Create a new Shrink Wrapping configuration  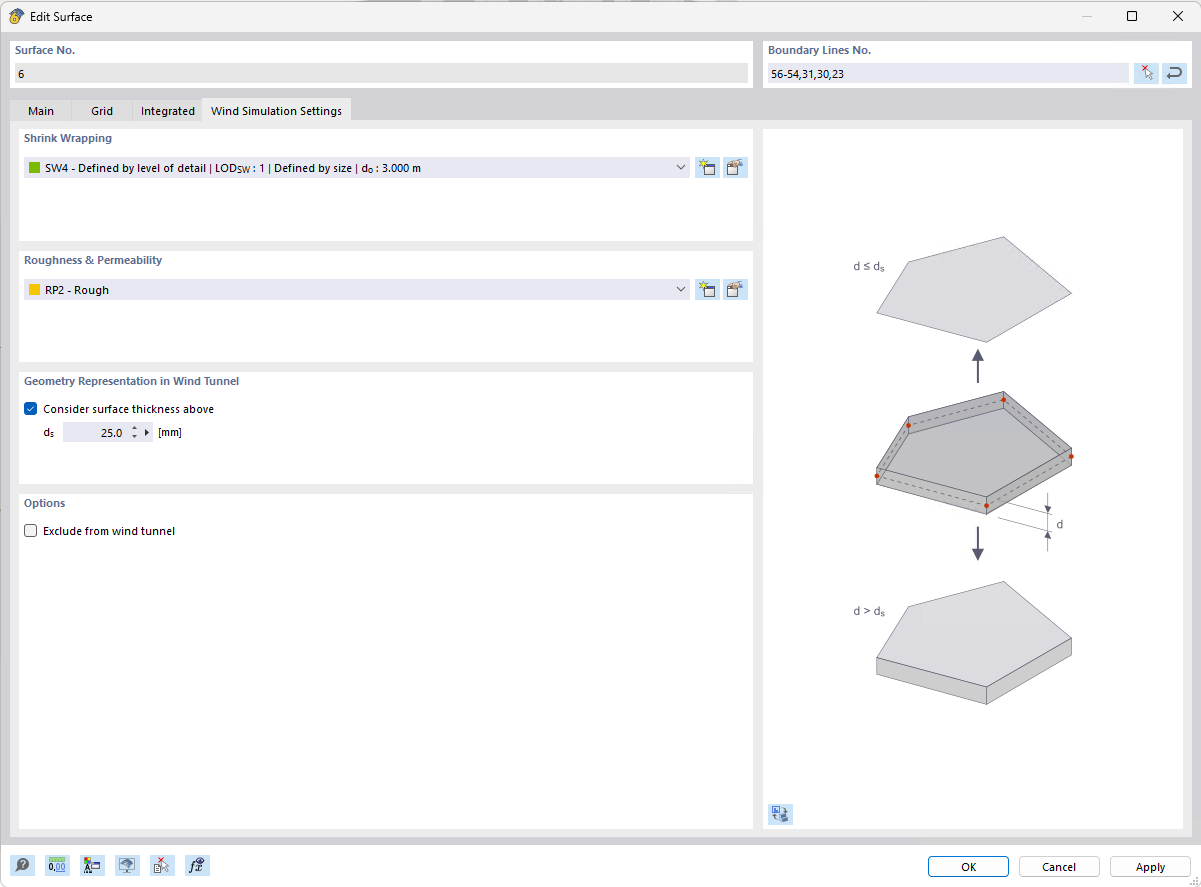[x=707, y=167]
